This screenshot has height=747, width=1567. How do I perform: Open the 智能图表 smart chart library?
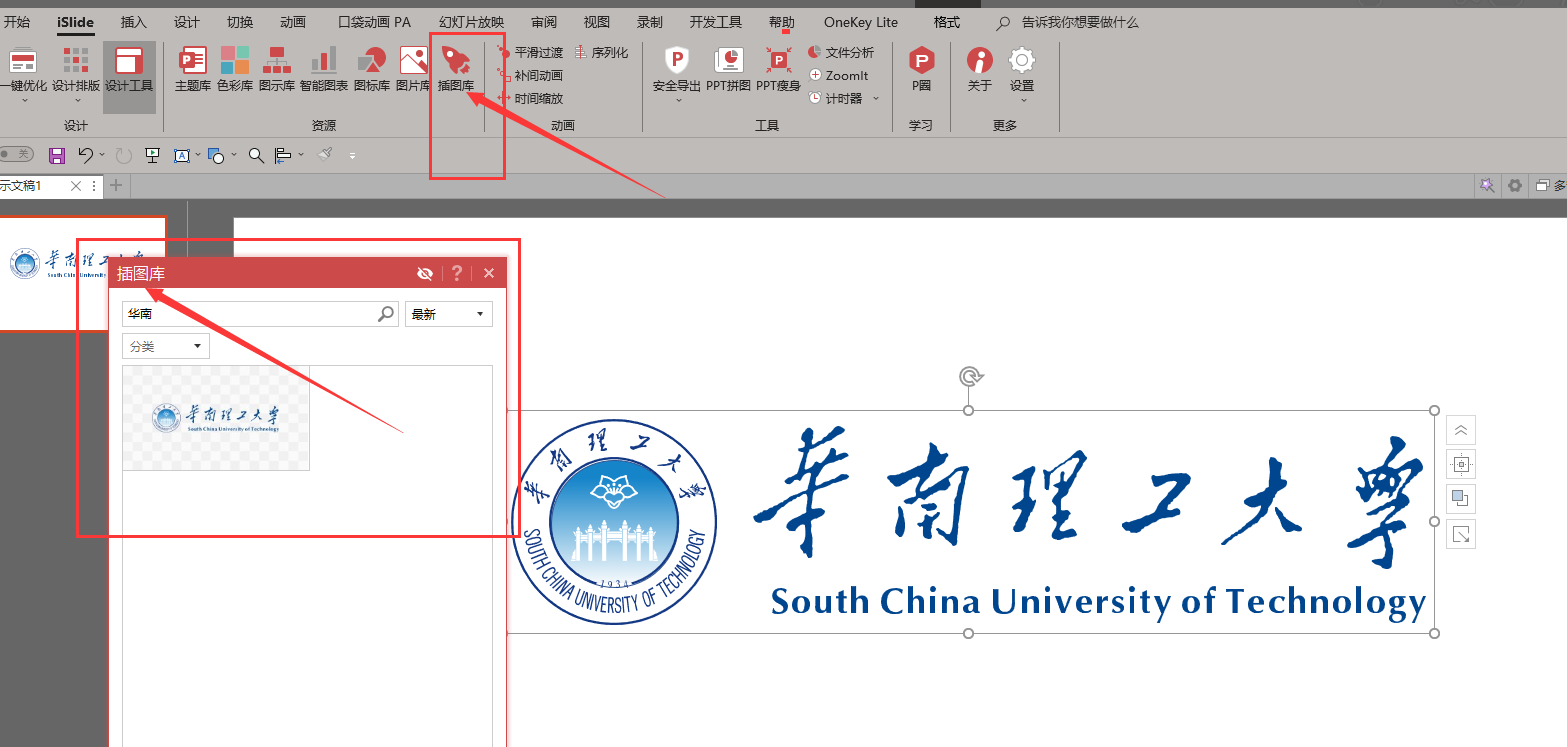324,70
